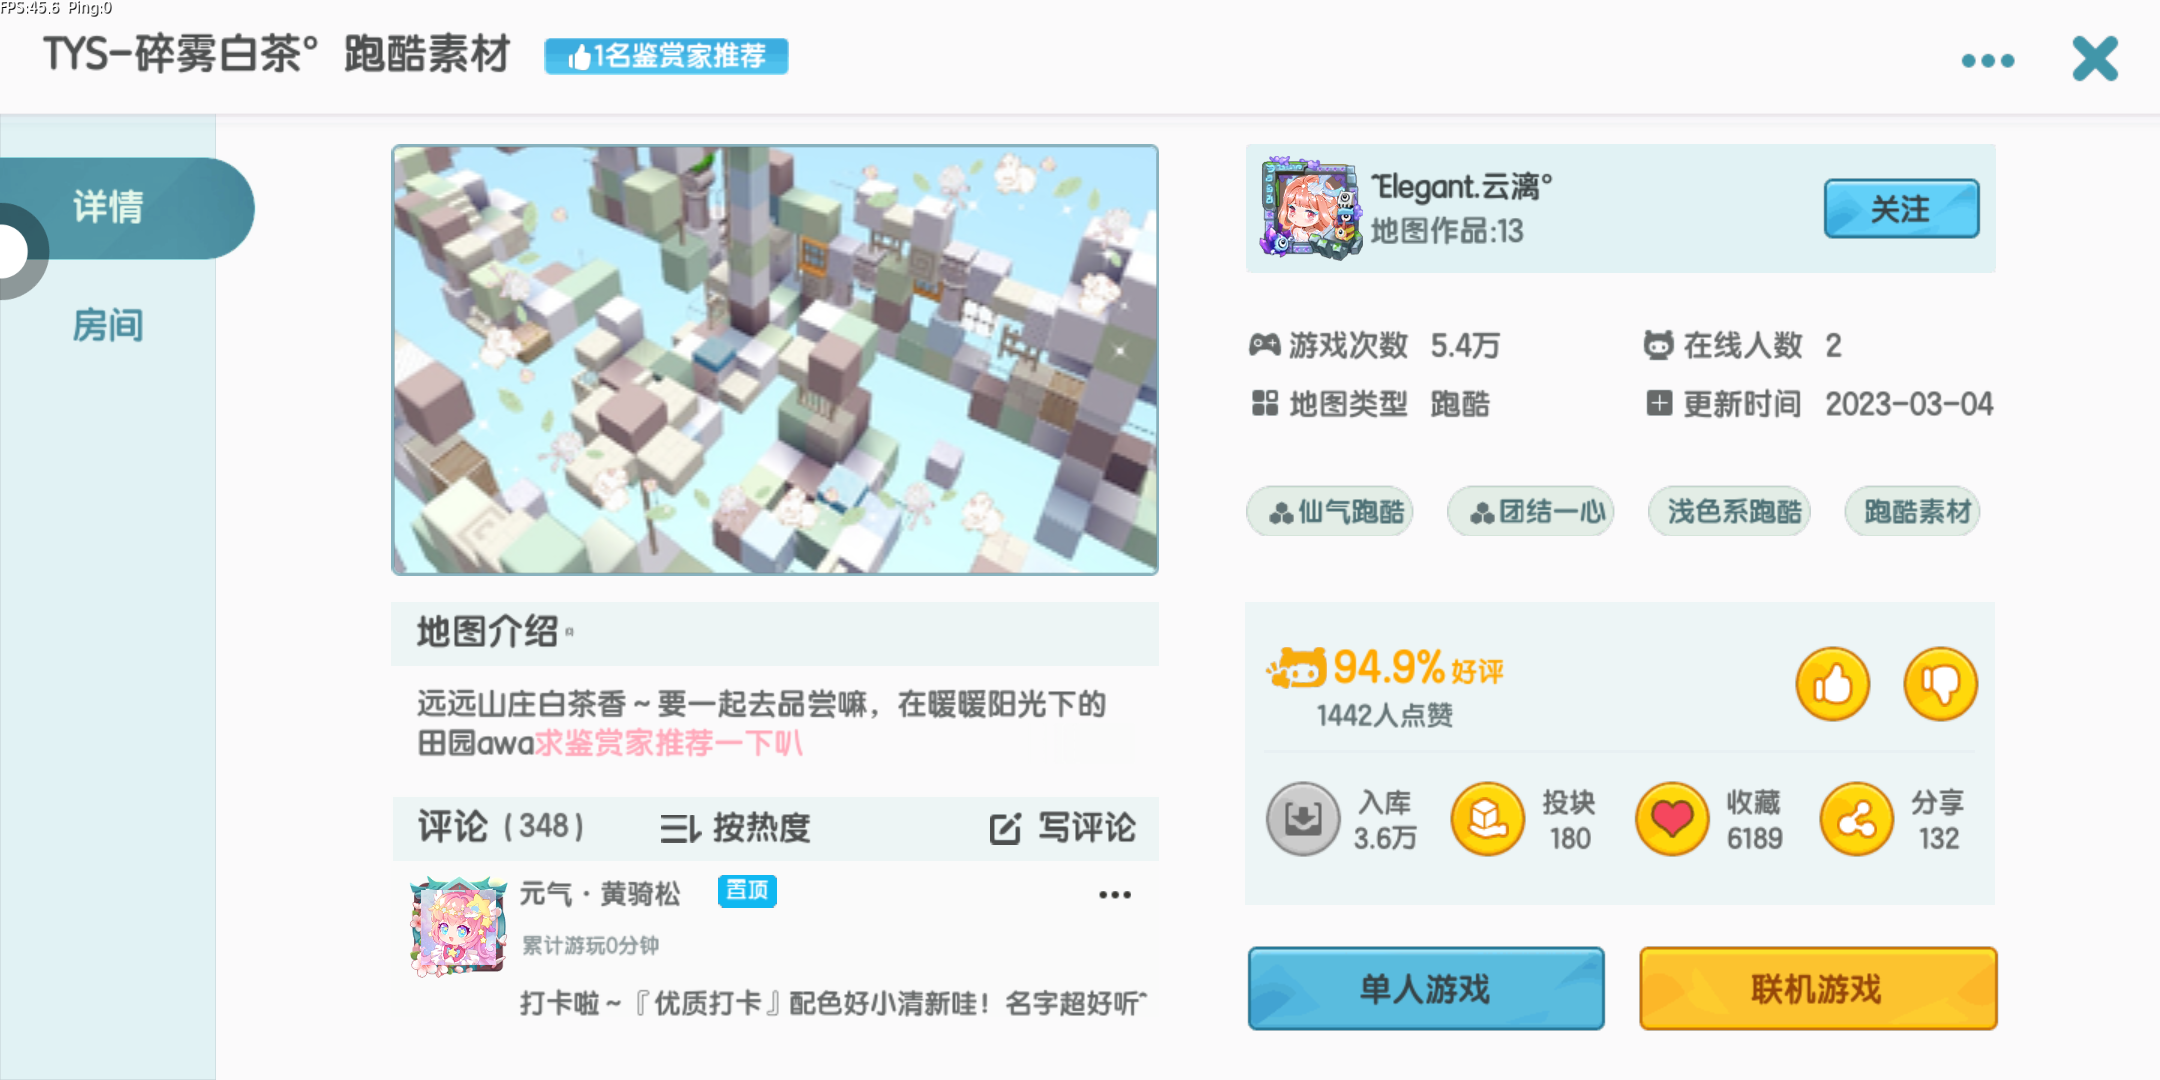Favorite the map with heart 收藏 icon
2160x1080 pixels.
[x=1672, y=819]
